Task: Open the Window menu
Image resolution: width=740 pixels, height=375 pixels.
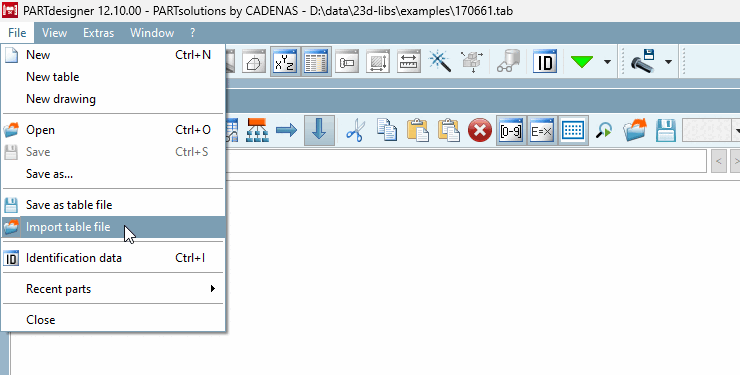Action: [x=152, y=33]
